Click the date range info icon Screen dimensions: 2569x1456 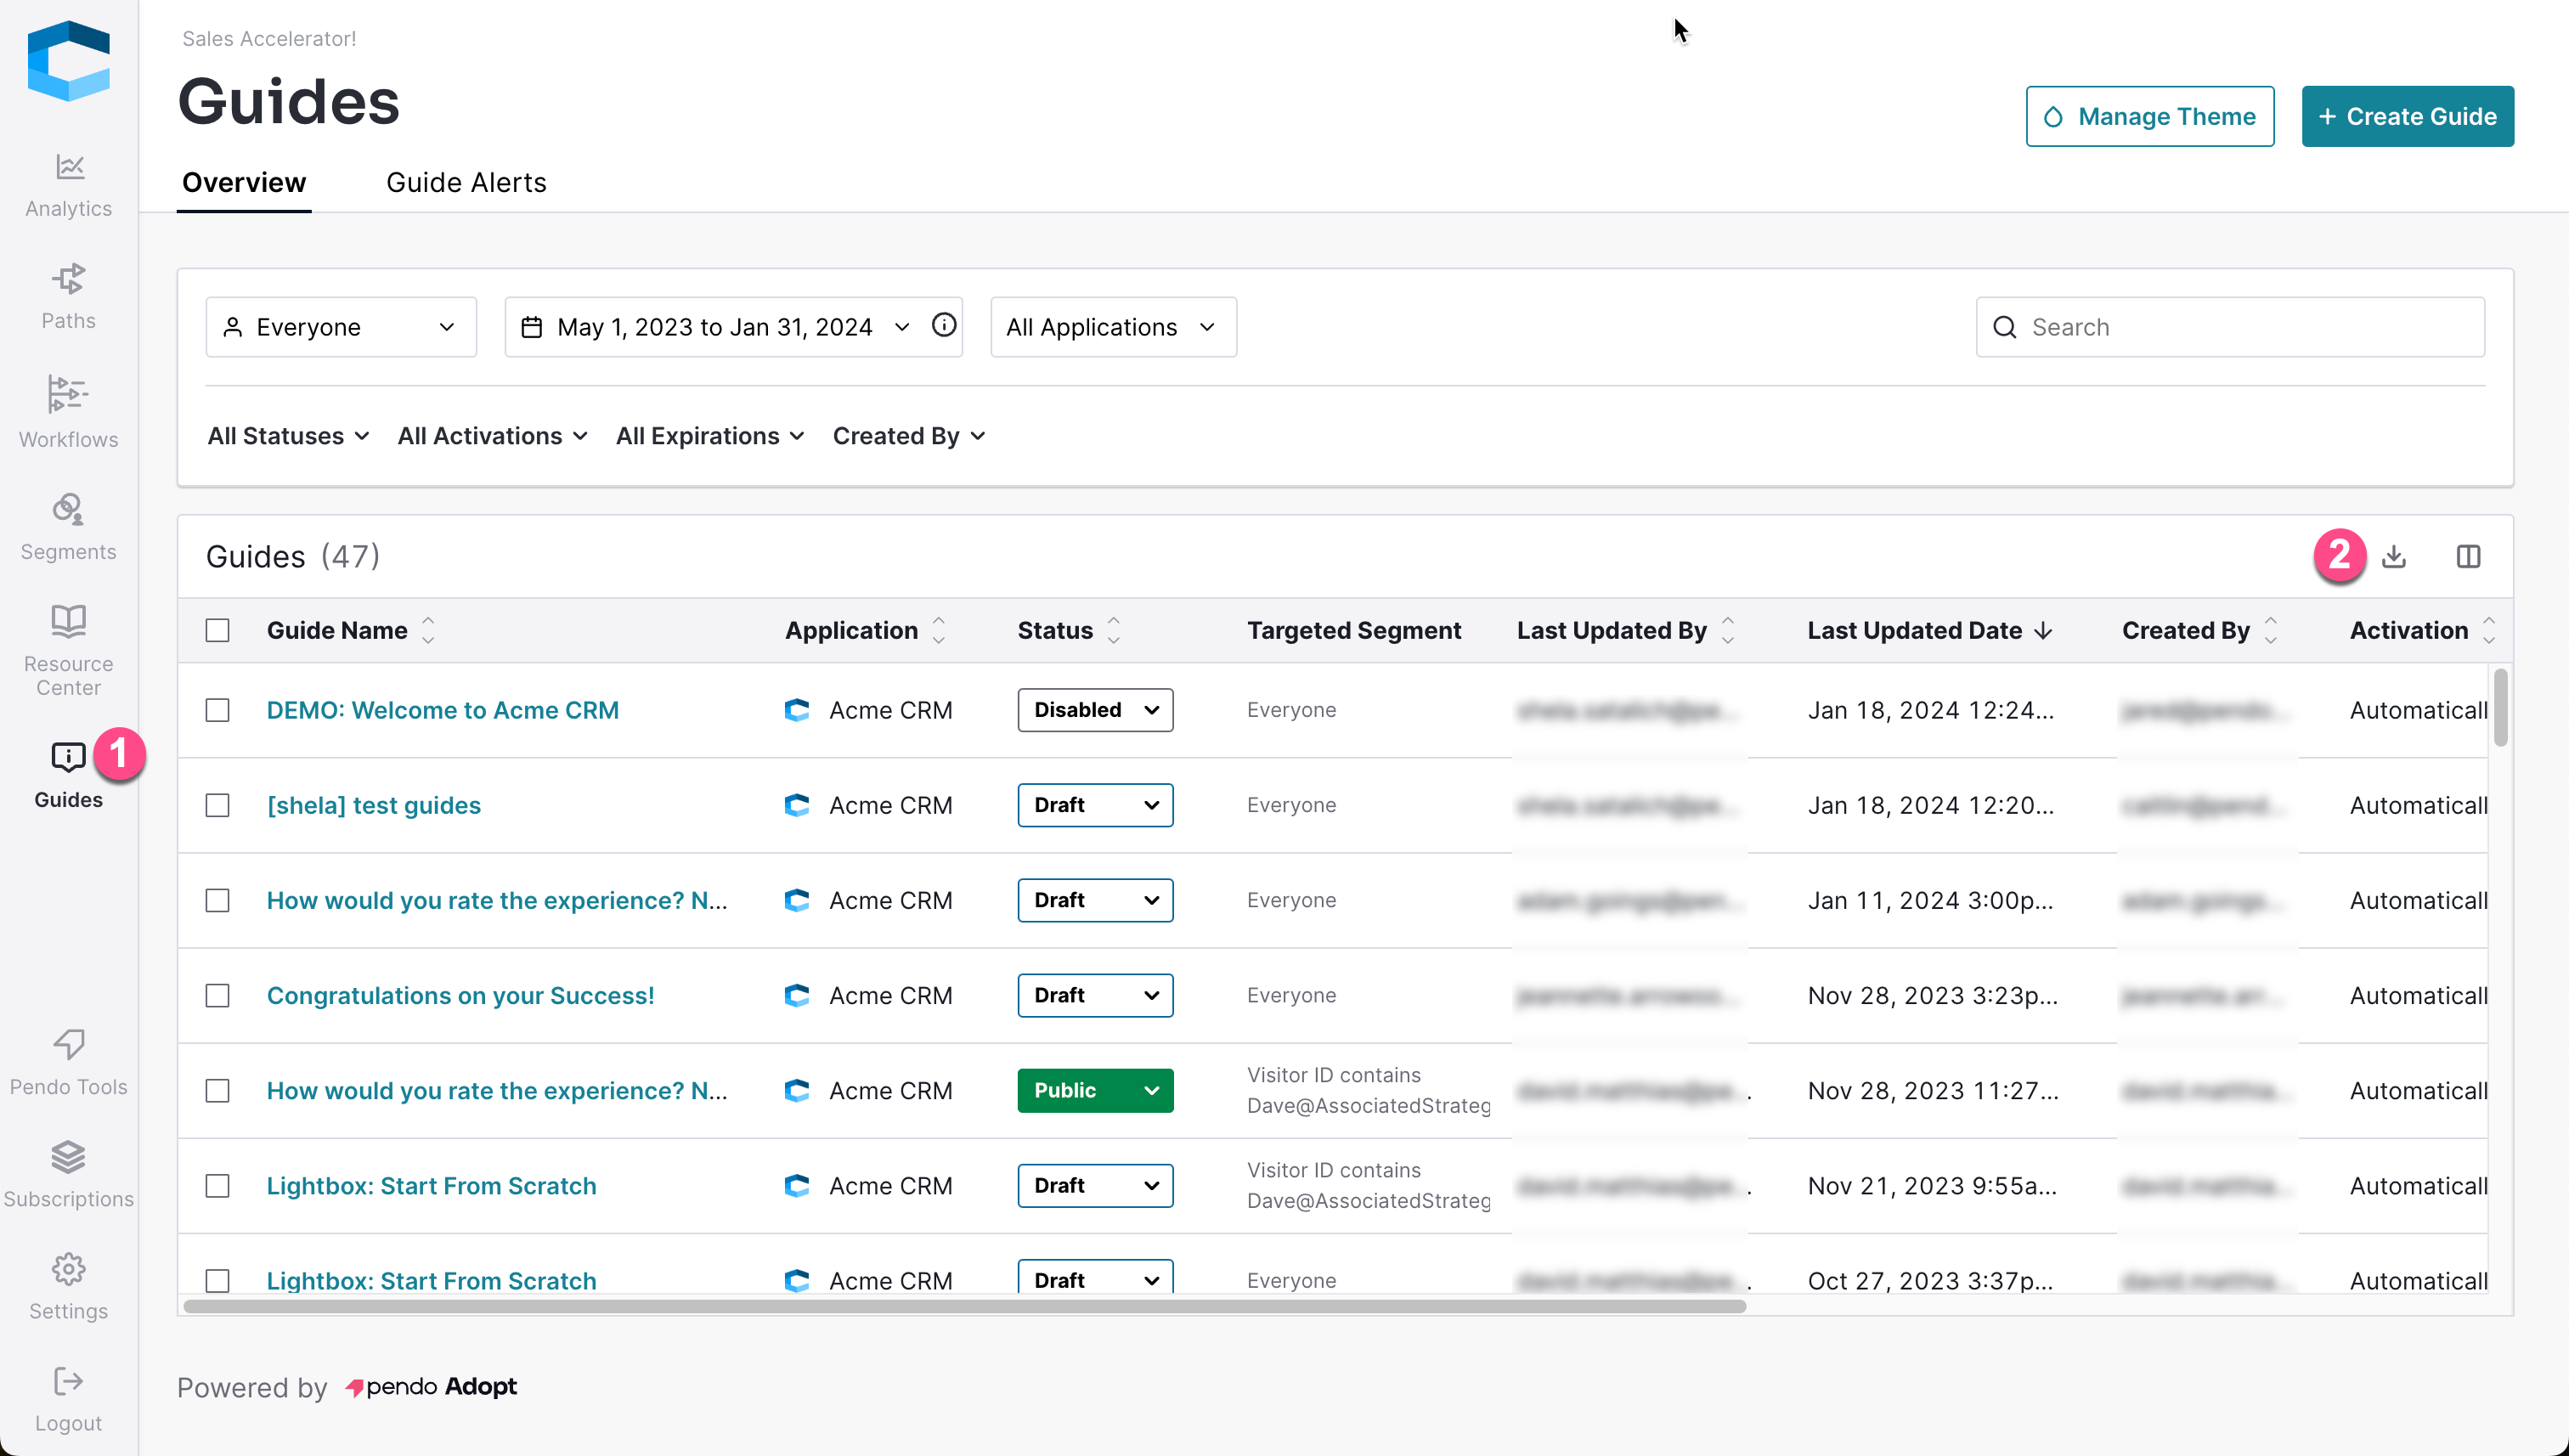(943, 325)
